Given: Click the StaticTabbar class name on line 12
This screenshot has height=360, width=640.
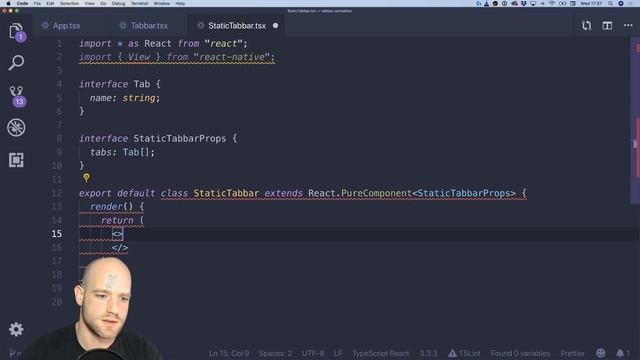Looking at the screenshot, I should (226, 193).
